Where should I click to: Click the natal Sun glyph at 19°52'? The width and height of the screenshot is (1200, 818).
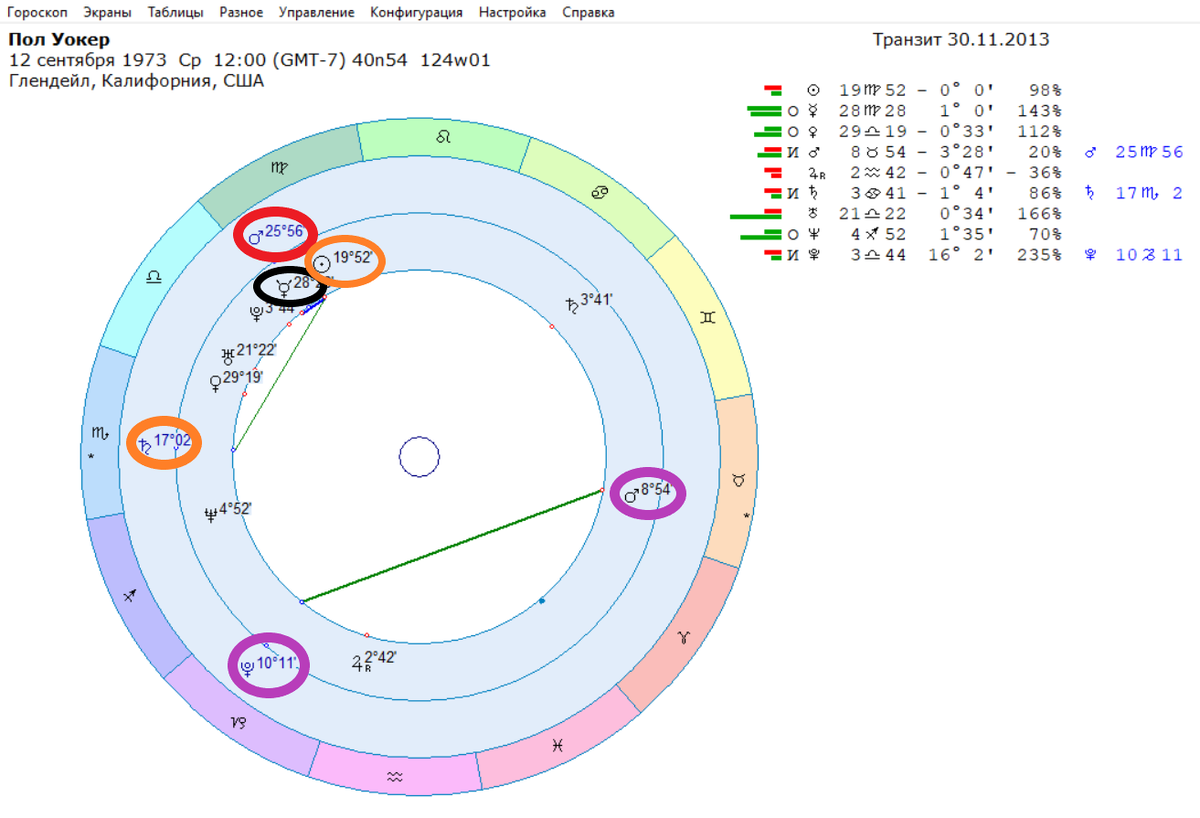tap(321, 263)
